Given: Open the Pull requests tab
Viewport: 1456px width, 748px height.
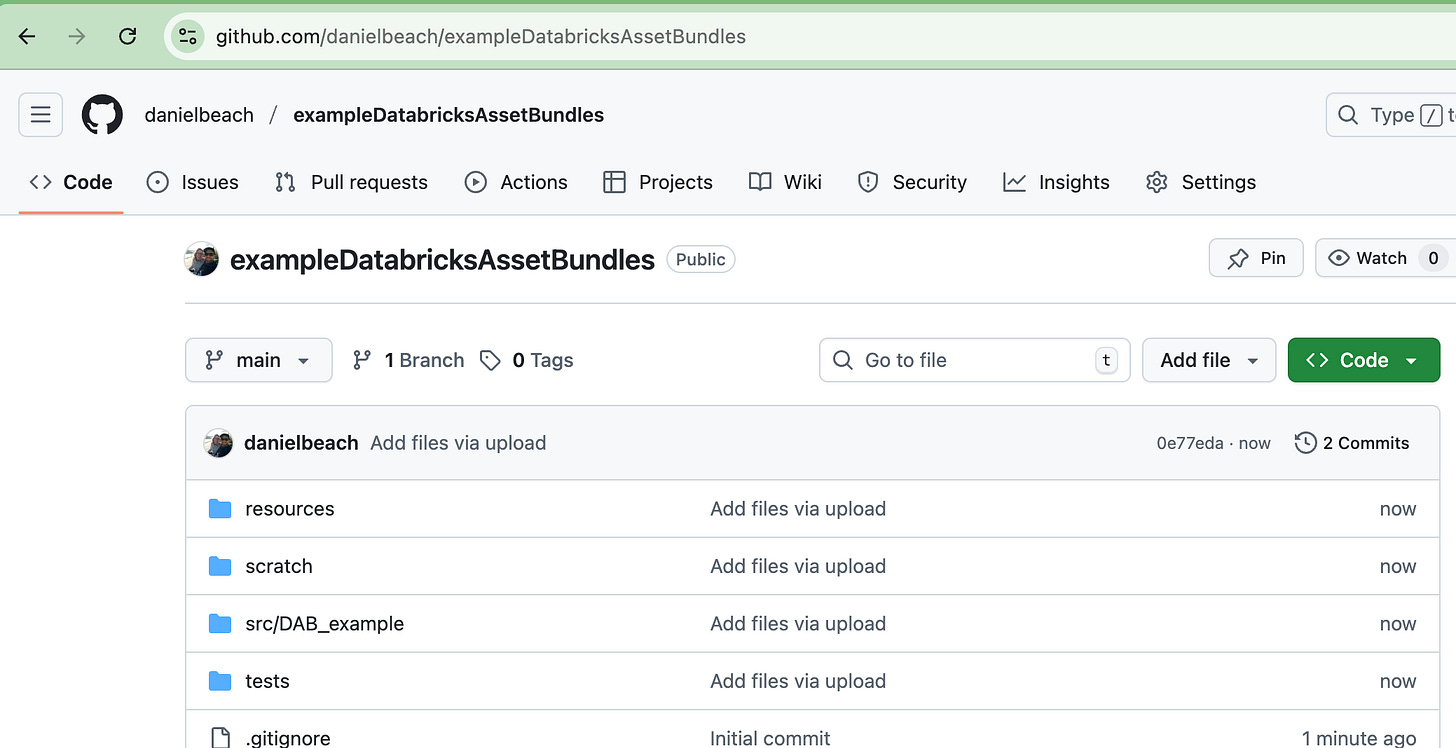Looking at the screenshot, I should pos(351,182).
